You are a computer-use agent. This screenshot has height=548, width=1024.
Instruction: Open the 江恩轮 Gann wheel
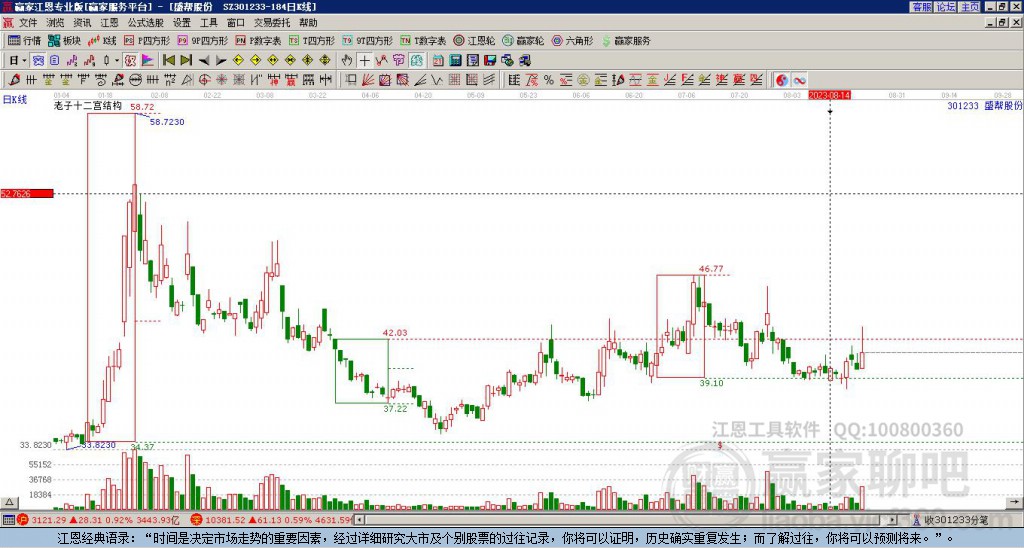click(x=474, y=40)
